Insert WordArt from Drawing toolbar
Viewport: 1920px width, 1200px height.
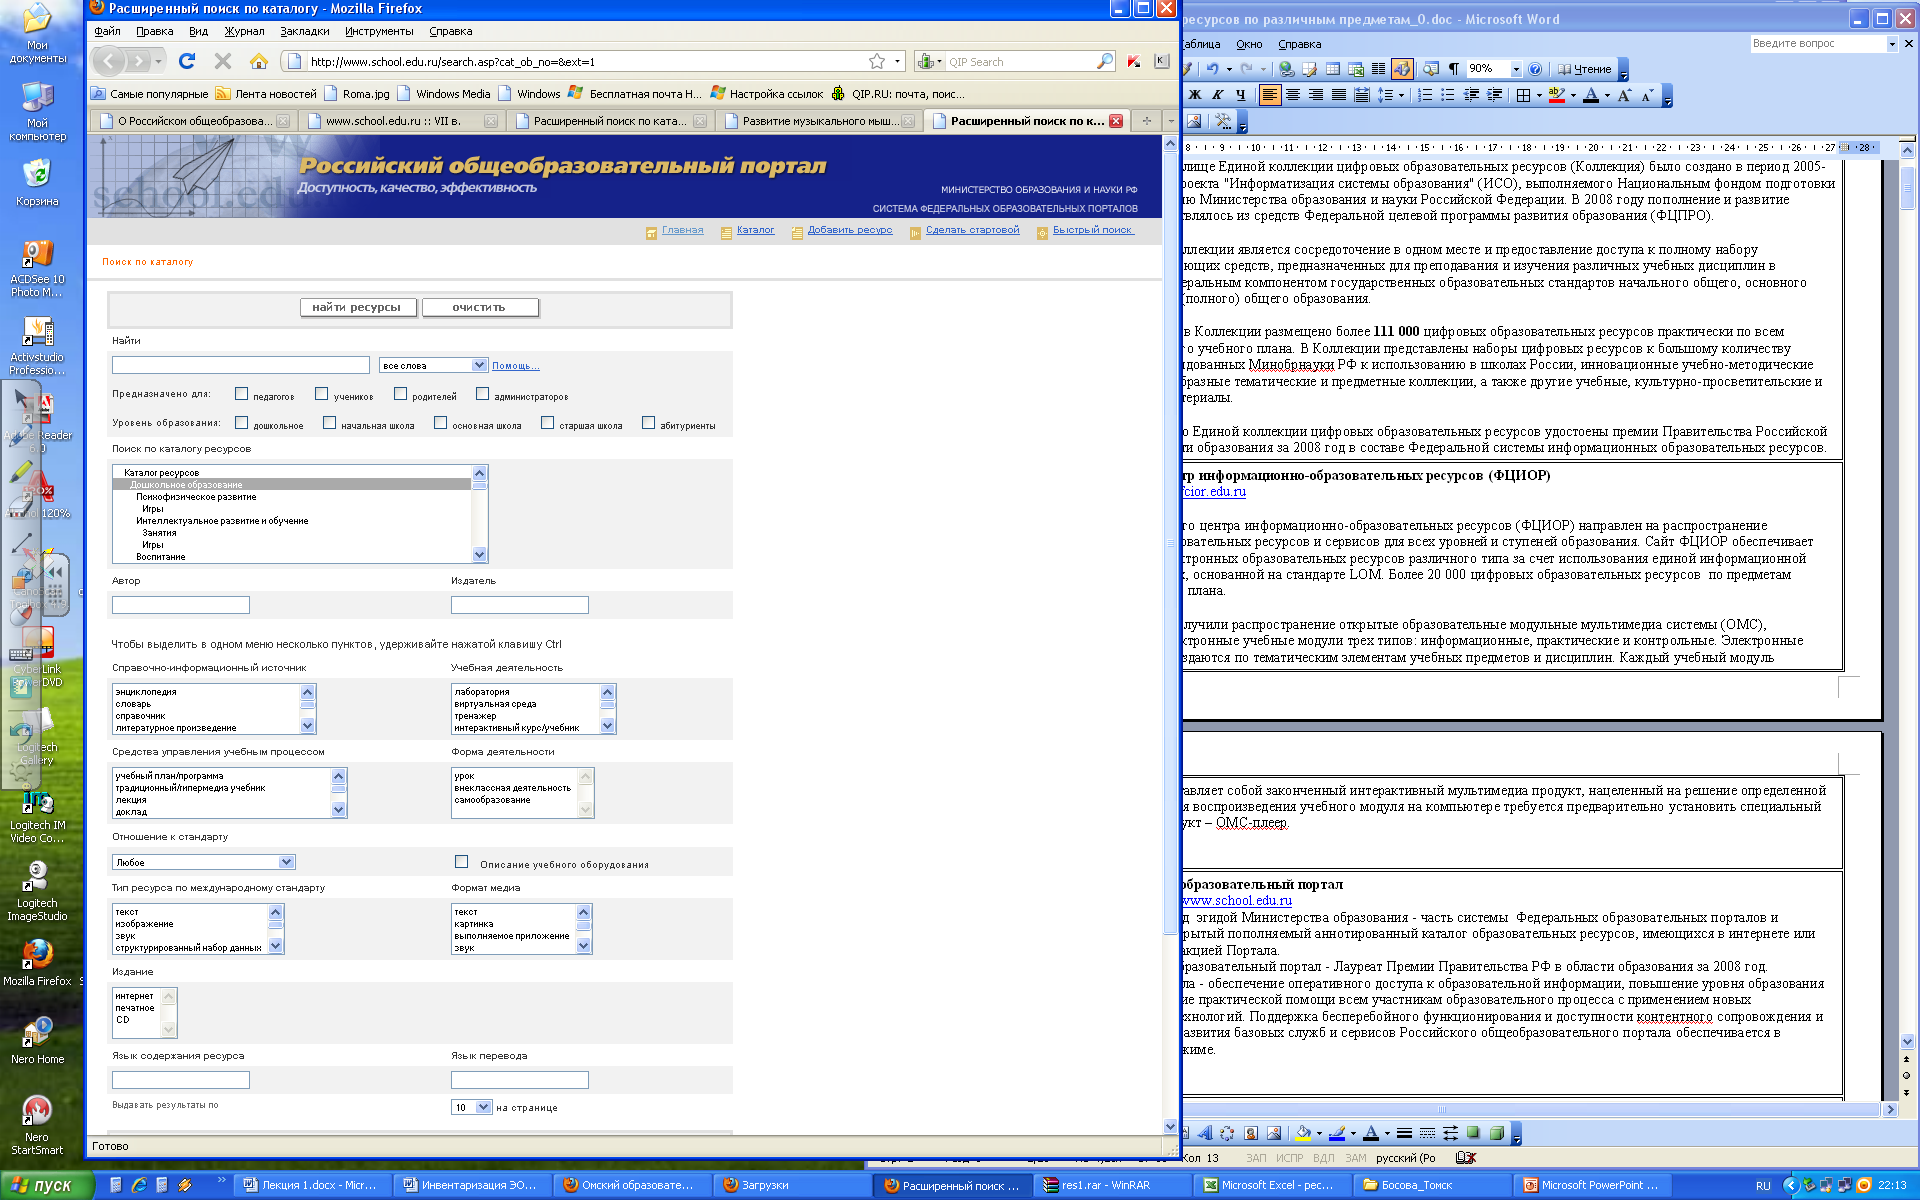(1205, 1133)
